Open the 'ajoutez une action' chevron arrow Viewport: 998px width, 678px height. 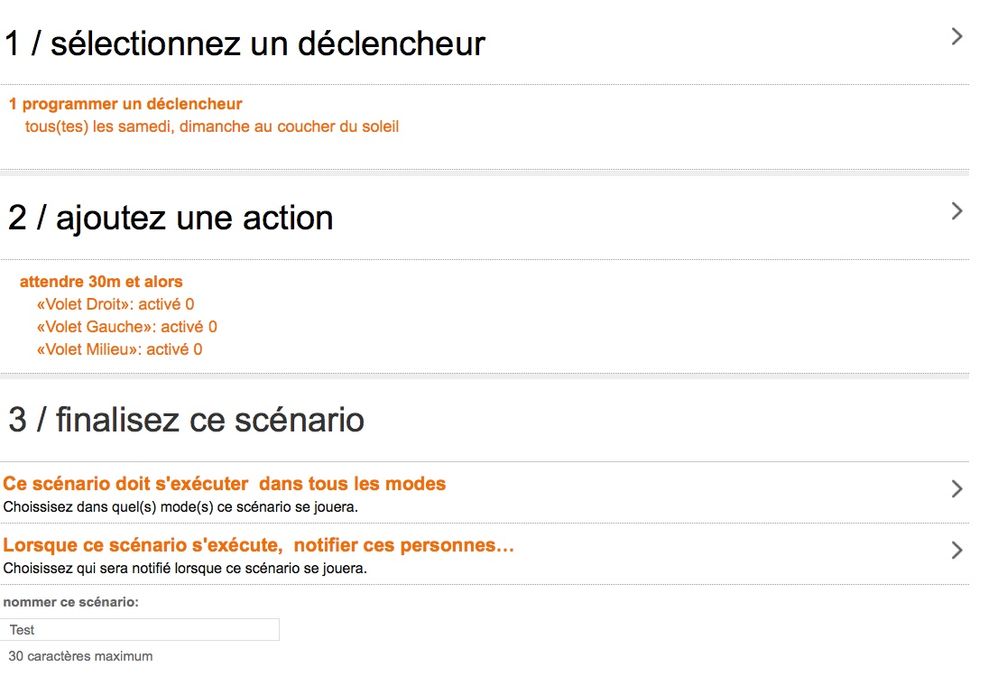[x=956, y=211]
